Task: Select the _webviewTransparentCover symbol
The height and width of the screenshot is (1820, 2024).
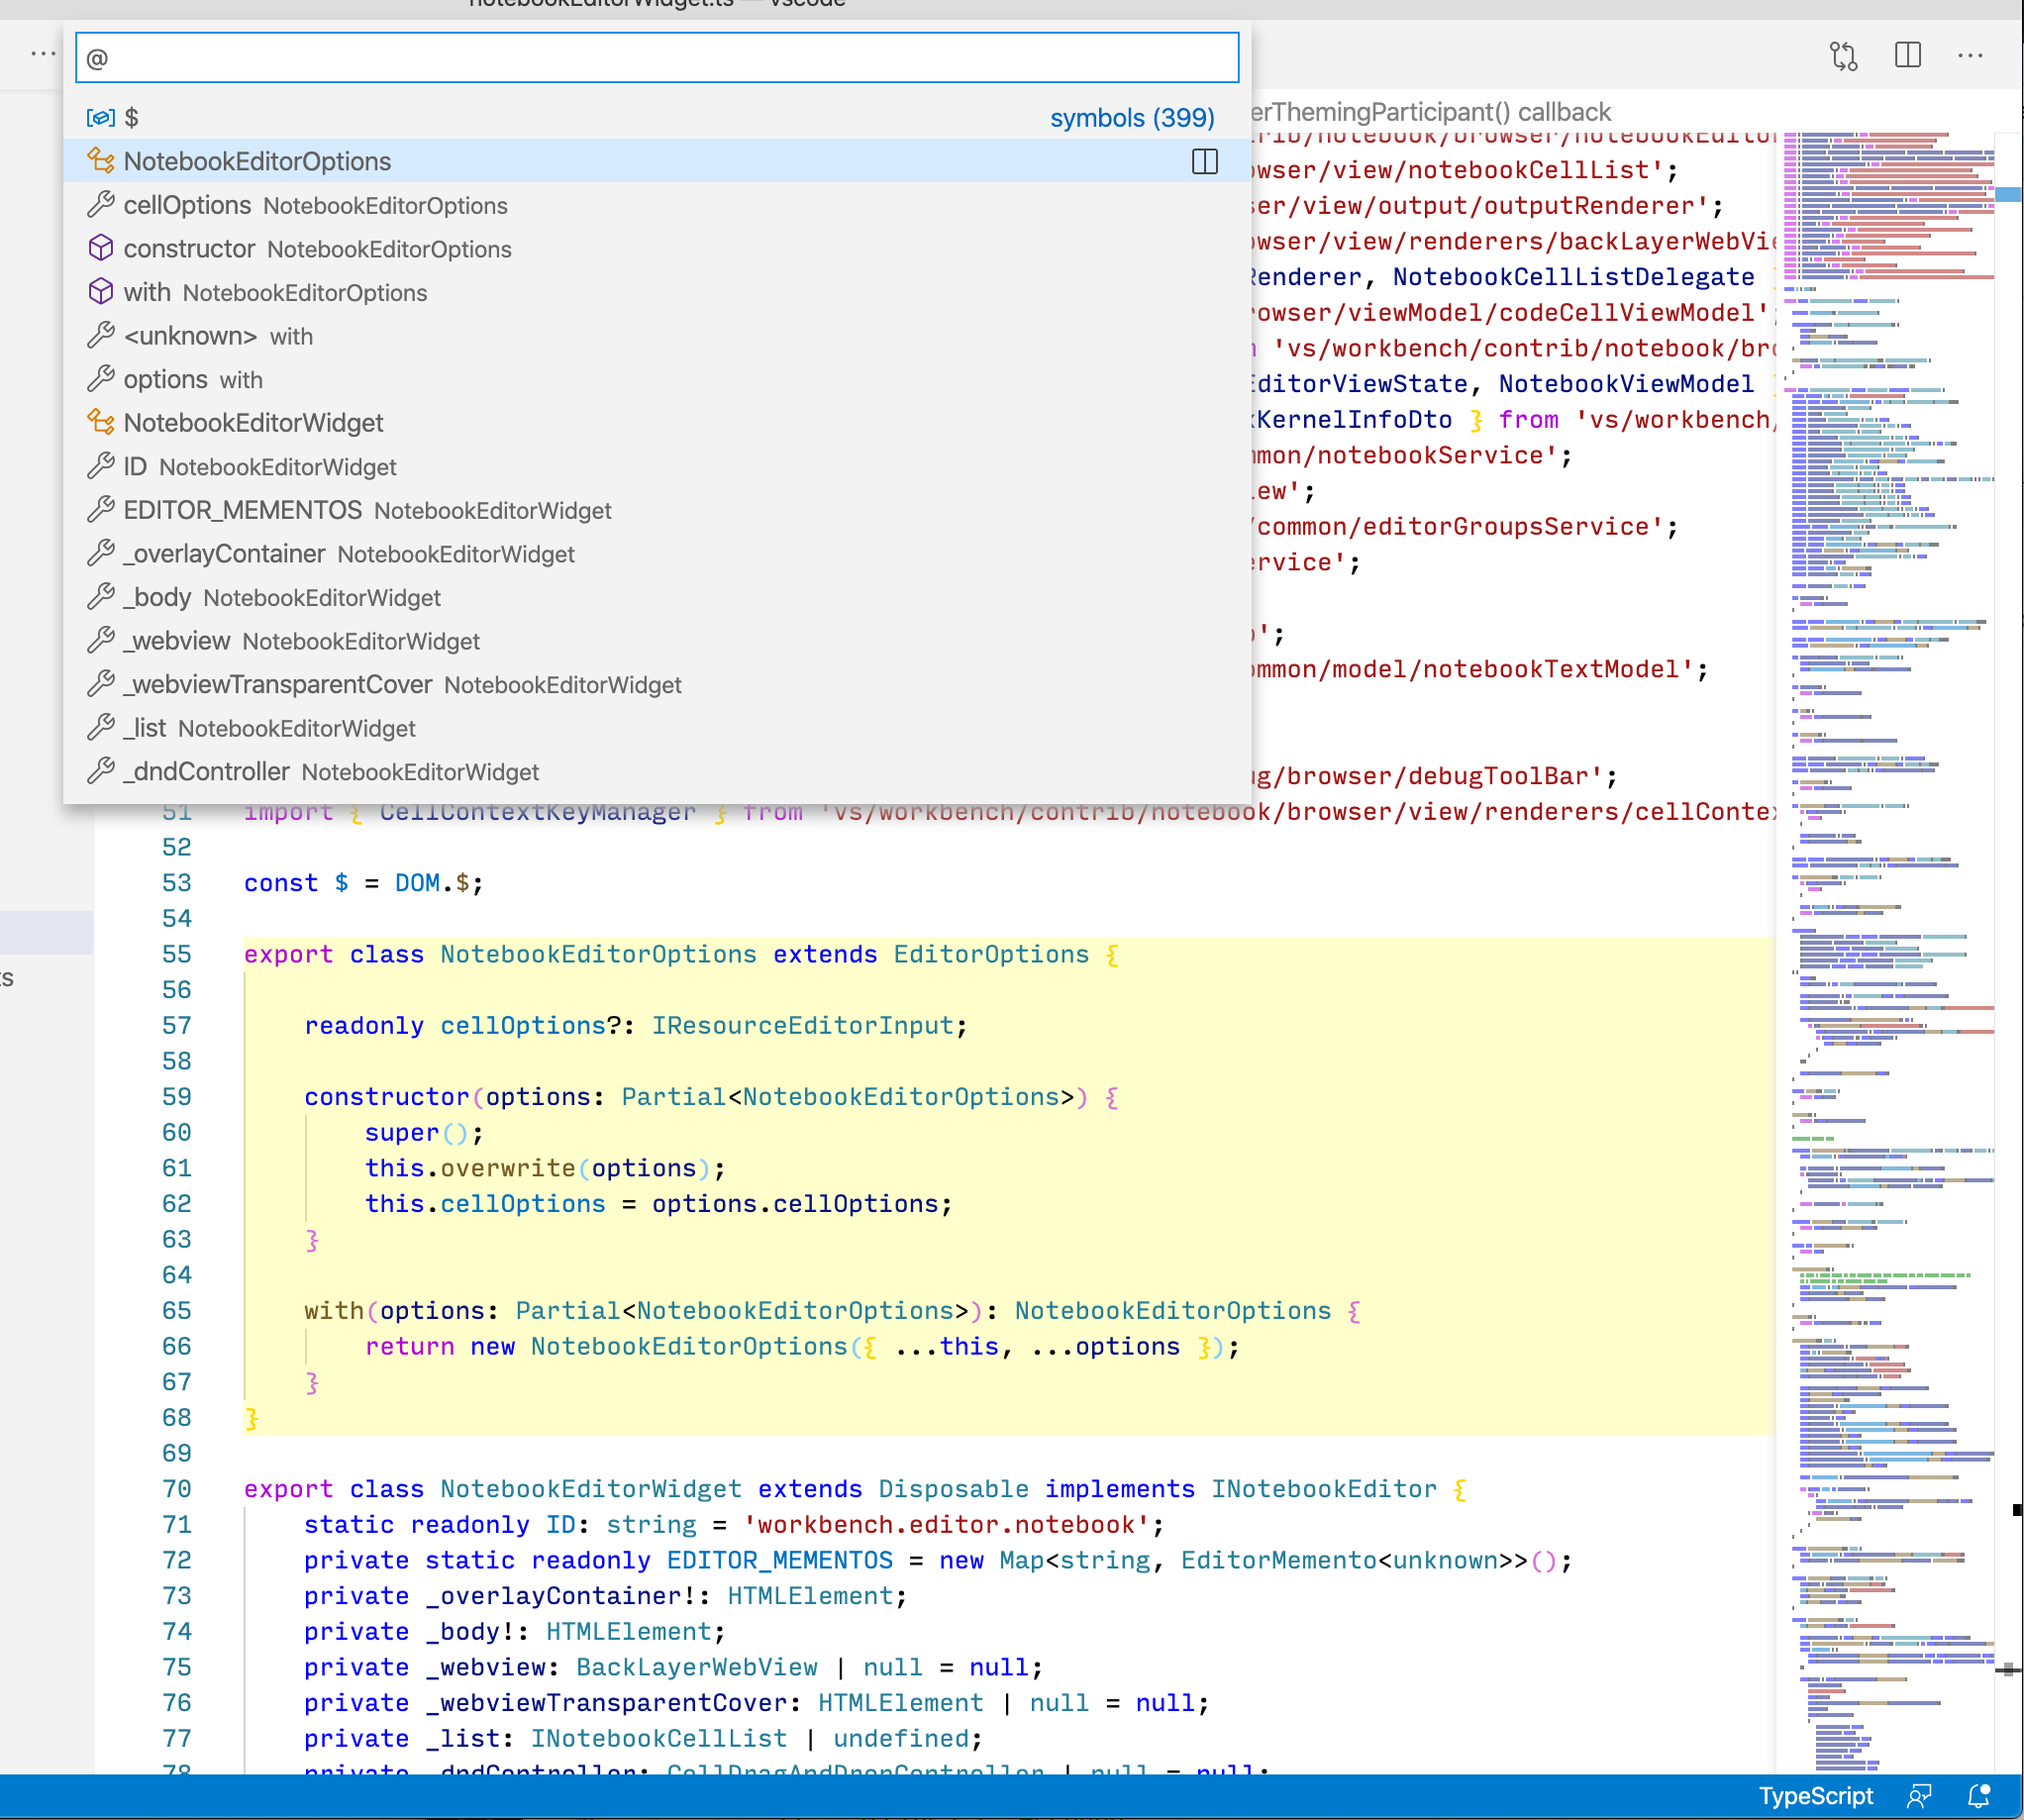Action: (x=400, y=684)
